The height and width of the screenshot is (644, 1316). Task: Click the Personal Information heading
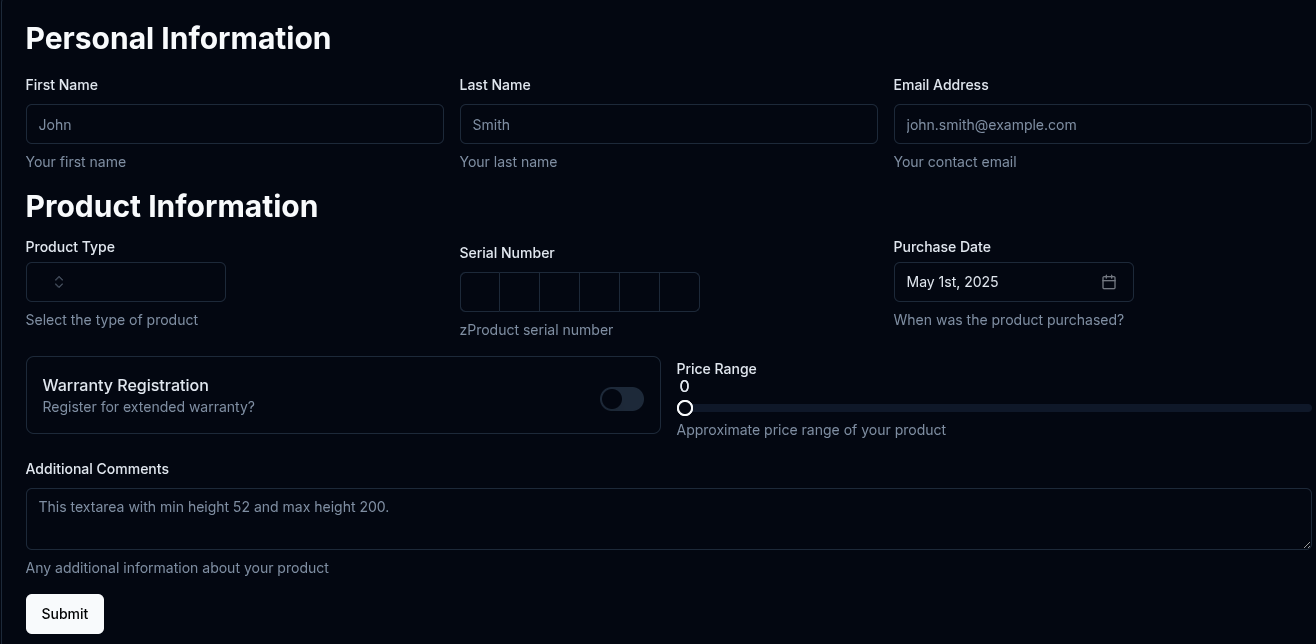click(x=178, y=38)
